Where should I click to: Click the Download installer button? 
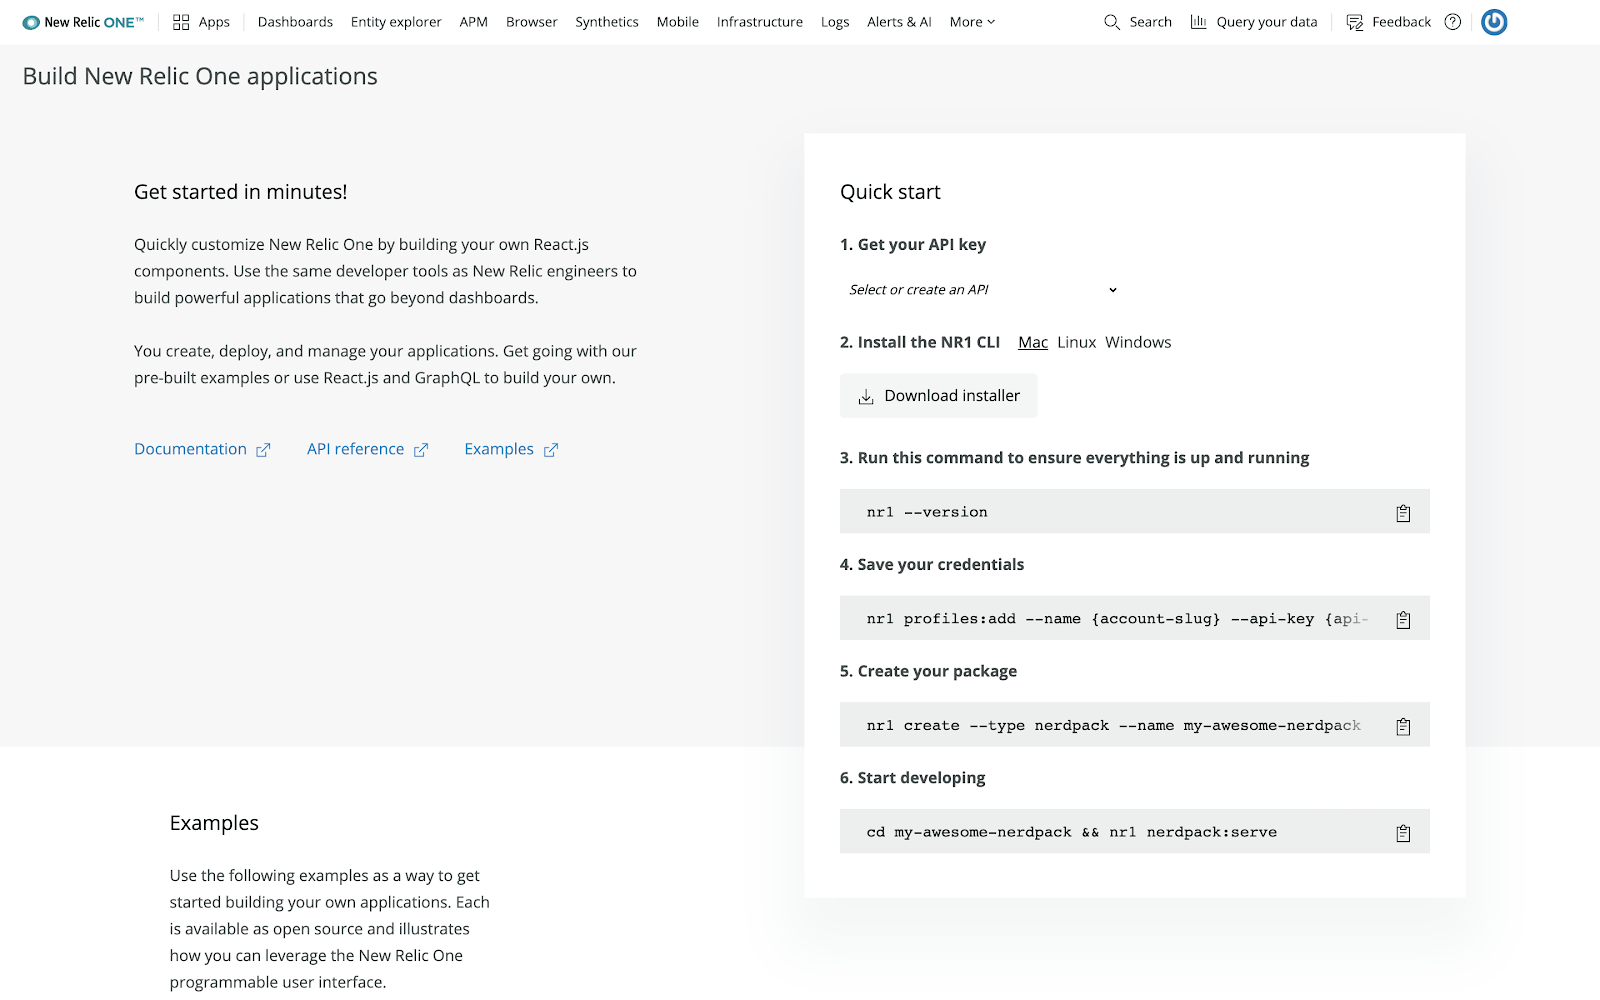click(x=938, y=395)
